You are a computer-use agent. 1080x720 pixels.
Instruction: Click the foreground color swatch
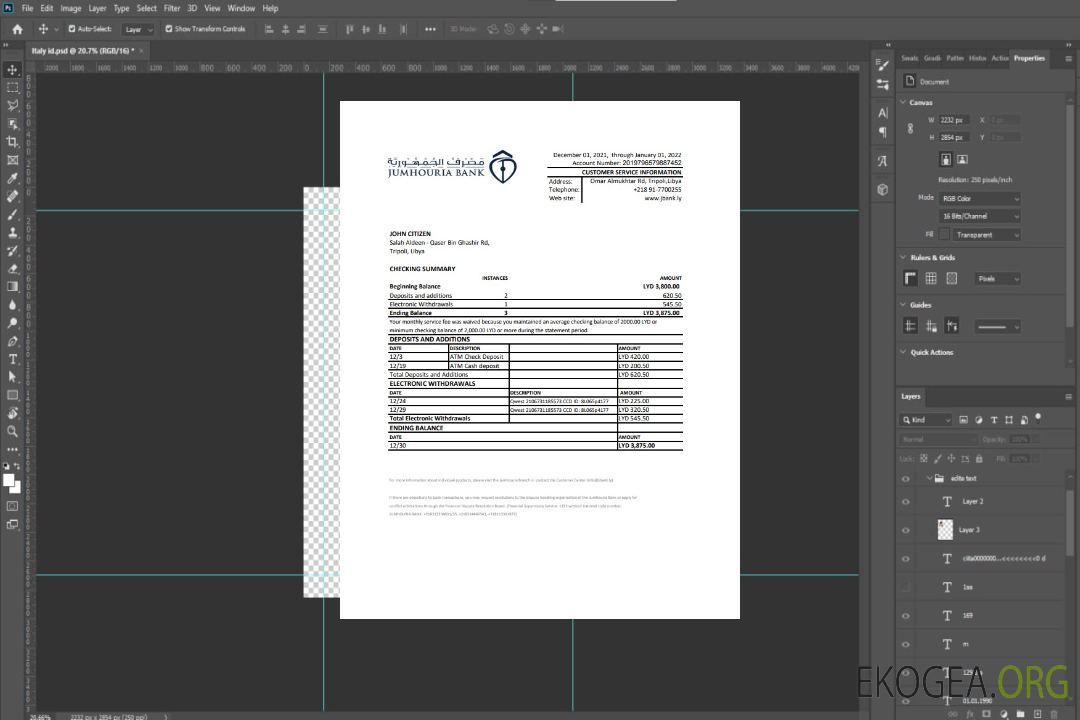point(9,480)
